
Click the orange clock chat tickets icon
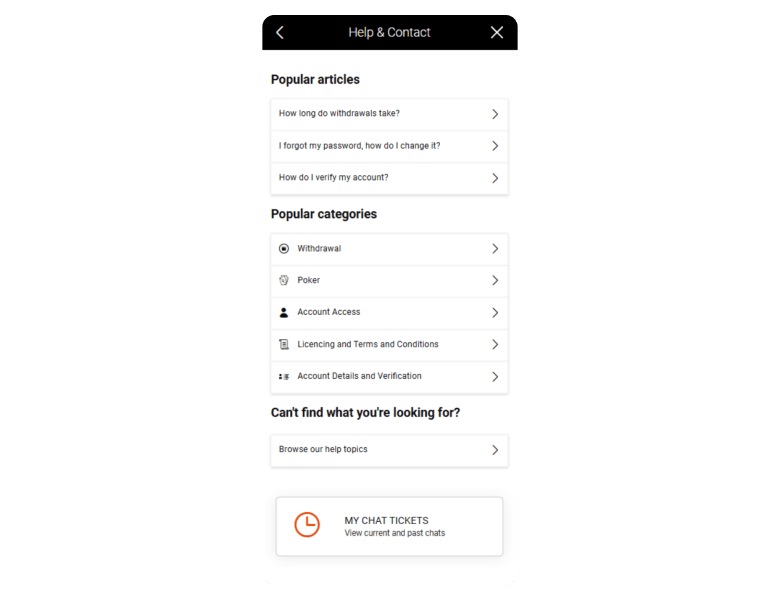tap(307, 525)
